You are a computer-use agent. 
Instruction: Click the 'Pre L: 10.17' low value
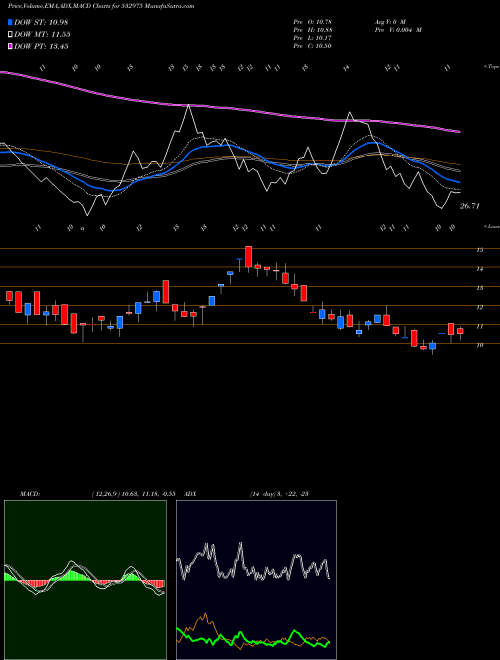(313, 37)
